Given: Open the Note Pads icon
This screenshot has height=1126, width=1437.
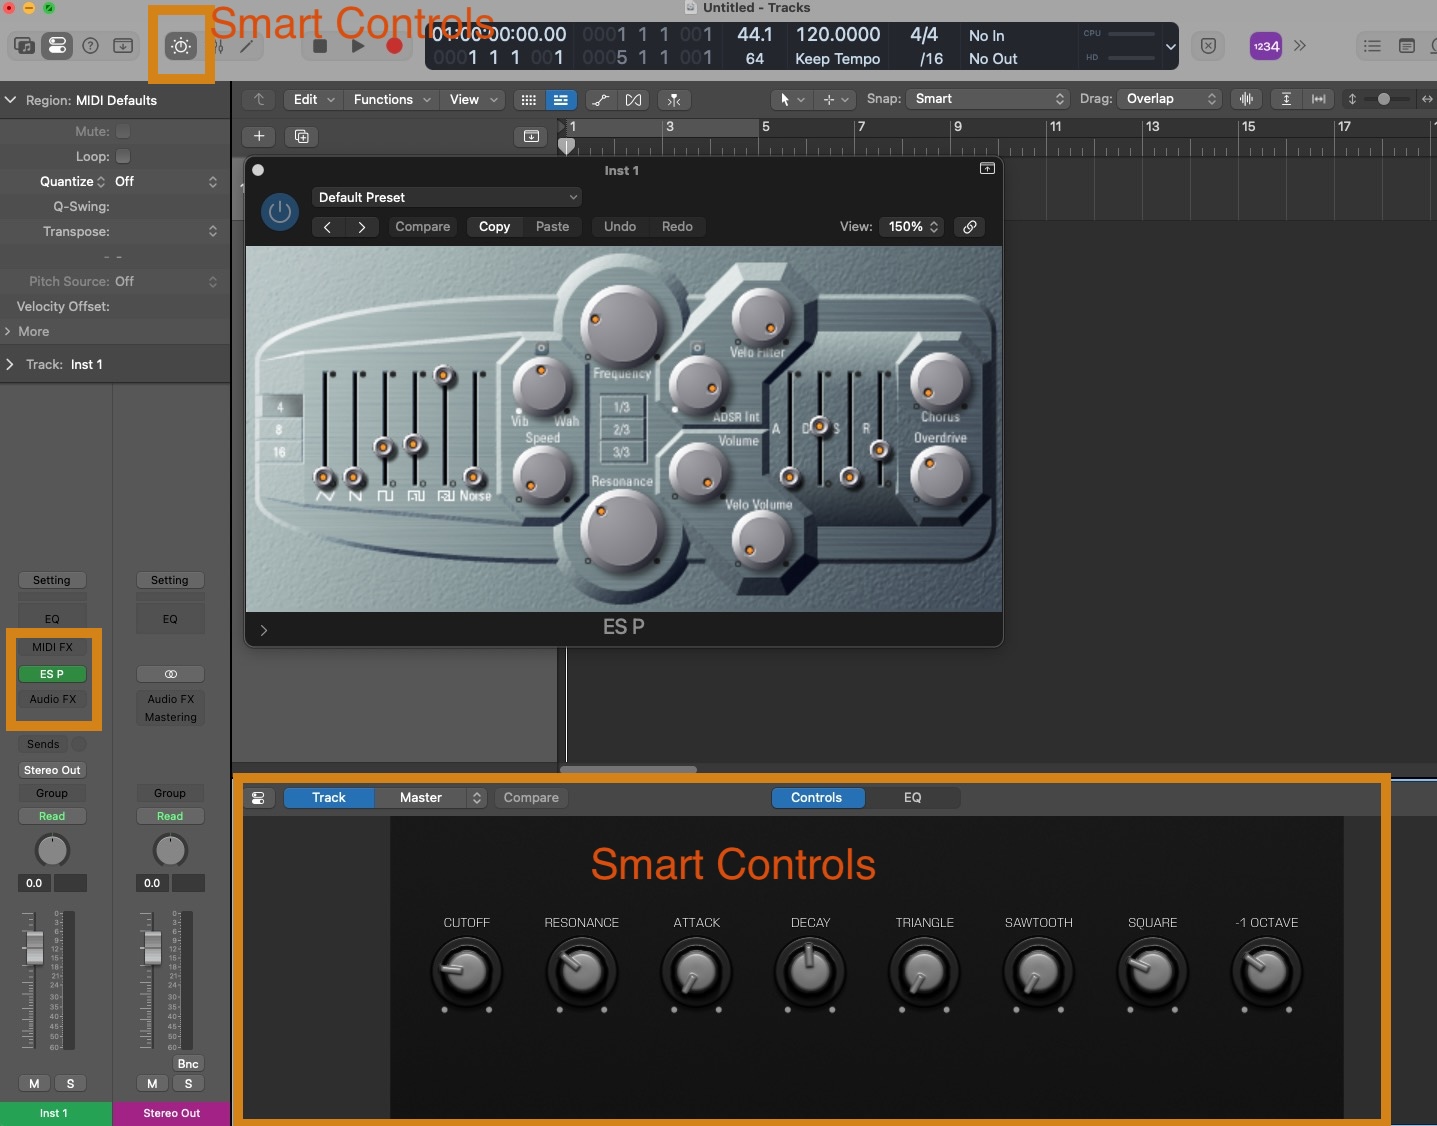Looking at the screenshot, I should (x=1406, y=46).
